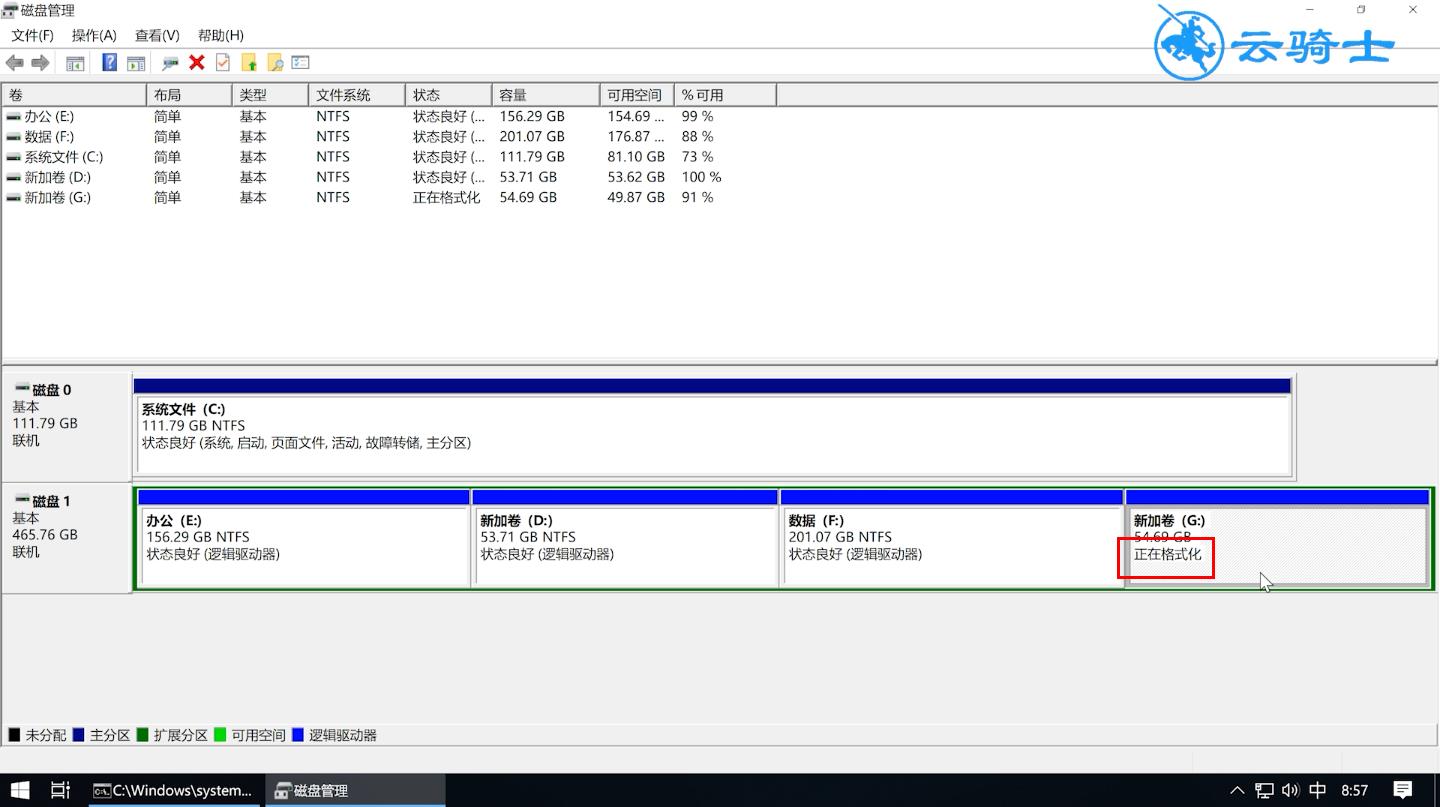The width and height of the screenshot is (1440, 807).
Task: Click the red X delete icon in toolbar
Action: 197,63
